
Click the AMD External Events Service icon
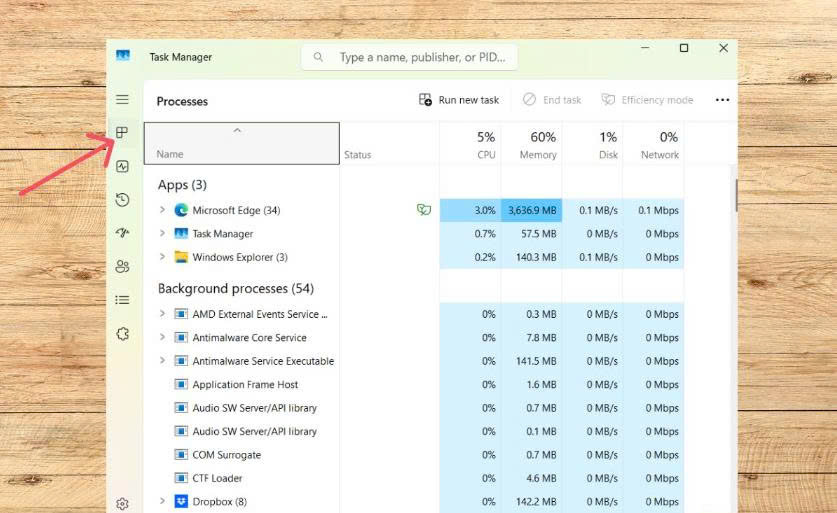coord(181,314)
